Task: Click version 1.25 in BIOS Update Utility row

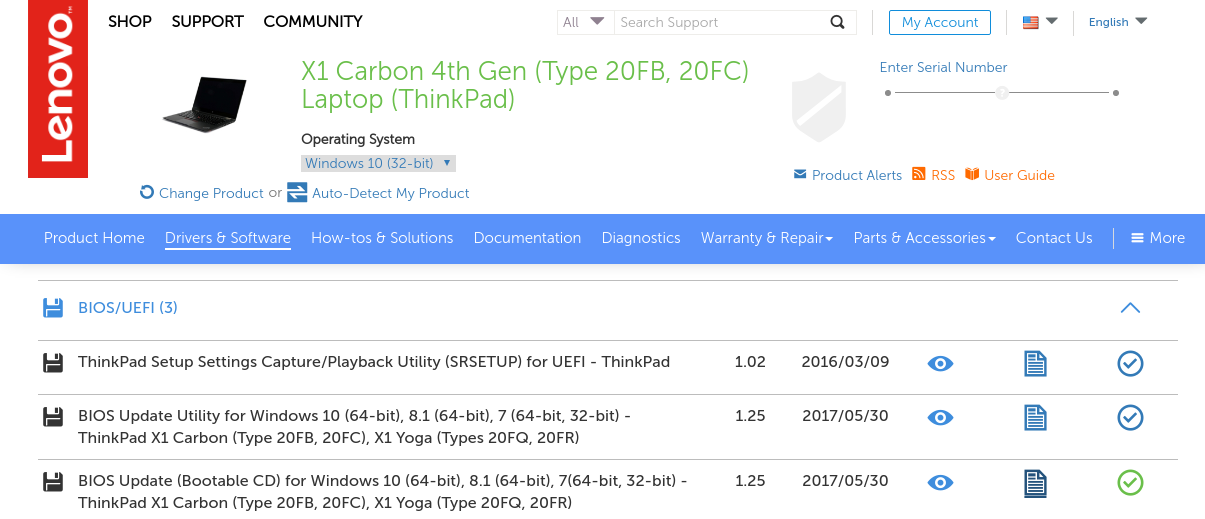Action: [x=750, y=416]
